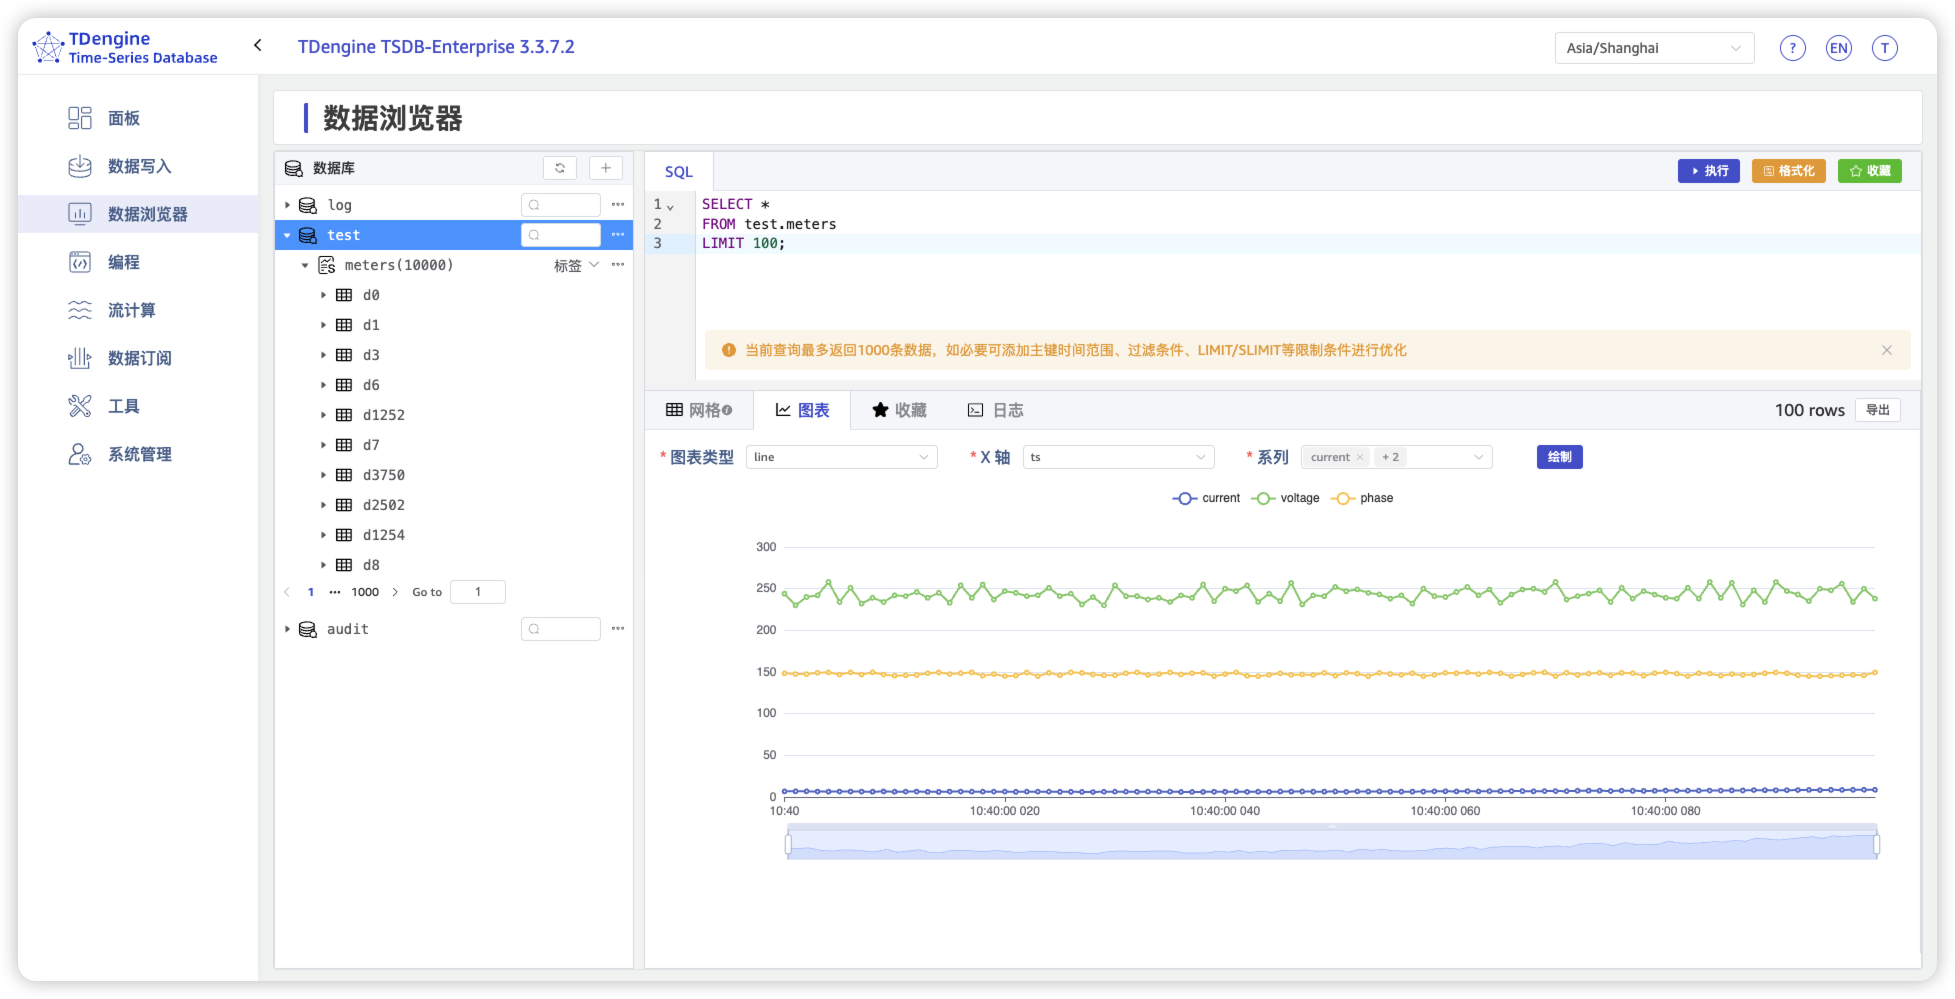
Task: Switch language with the EN icon
Action: pos(1838,48)
